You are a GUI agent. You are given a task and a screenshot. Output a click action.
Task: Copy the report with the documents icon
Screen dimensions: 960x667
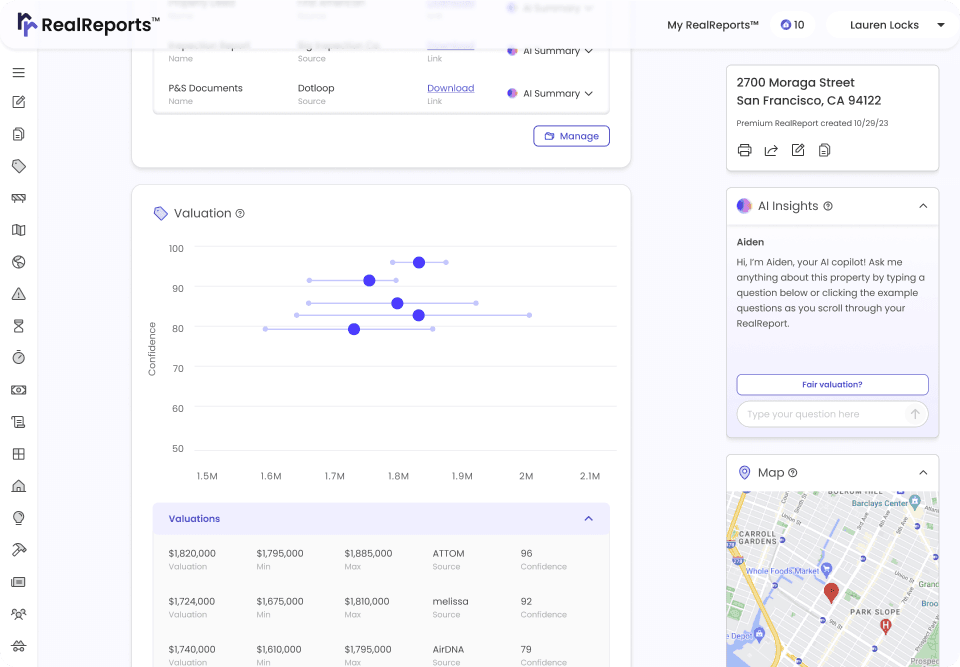824,149
